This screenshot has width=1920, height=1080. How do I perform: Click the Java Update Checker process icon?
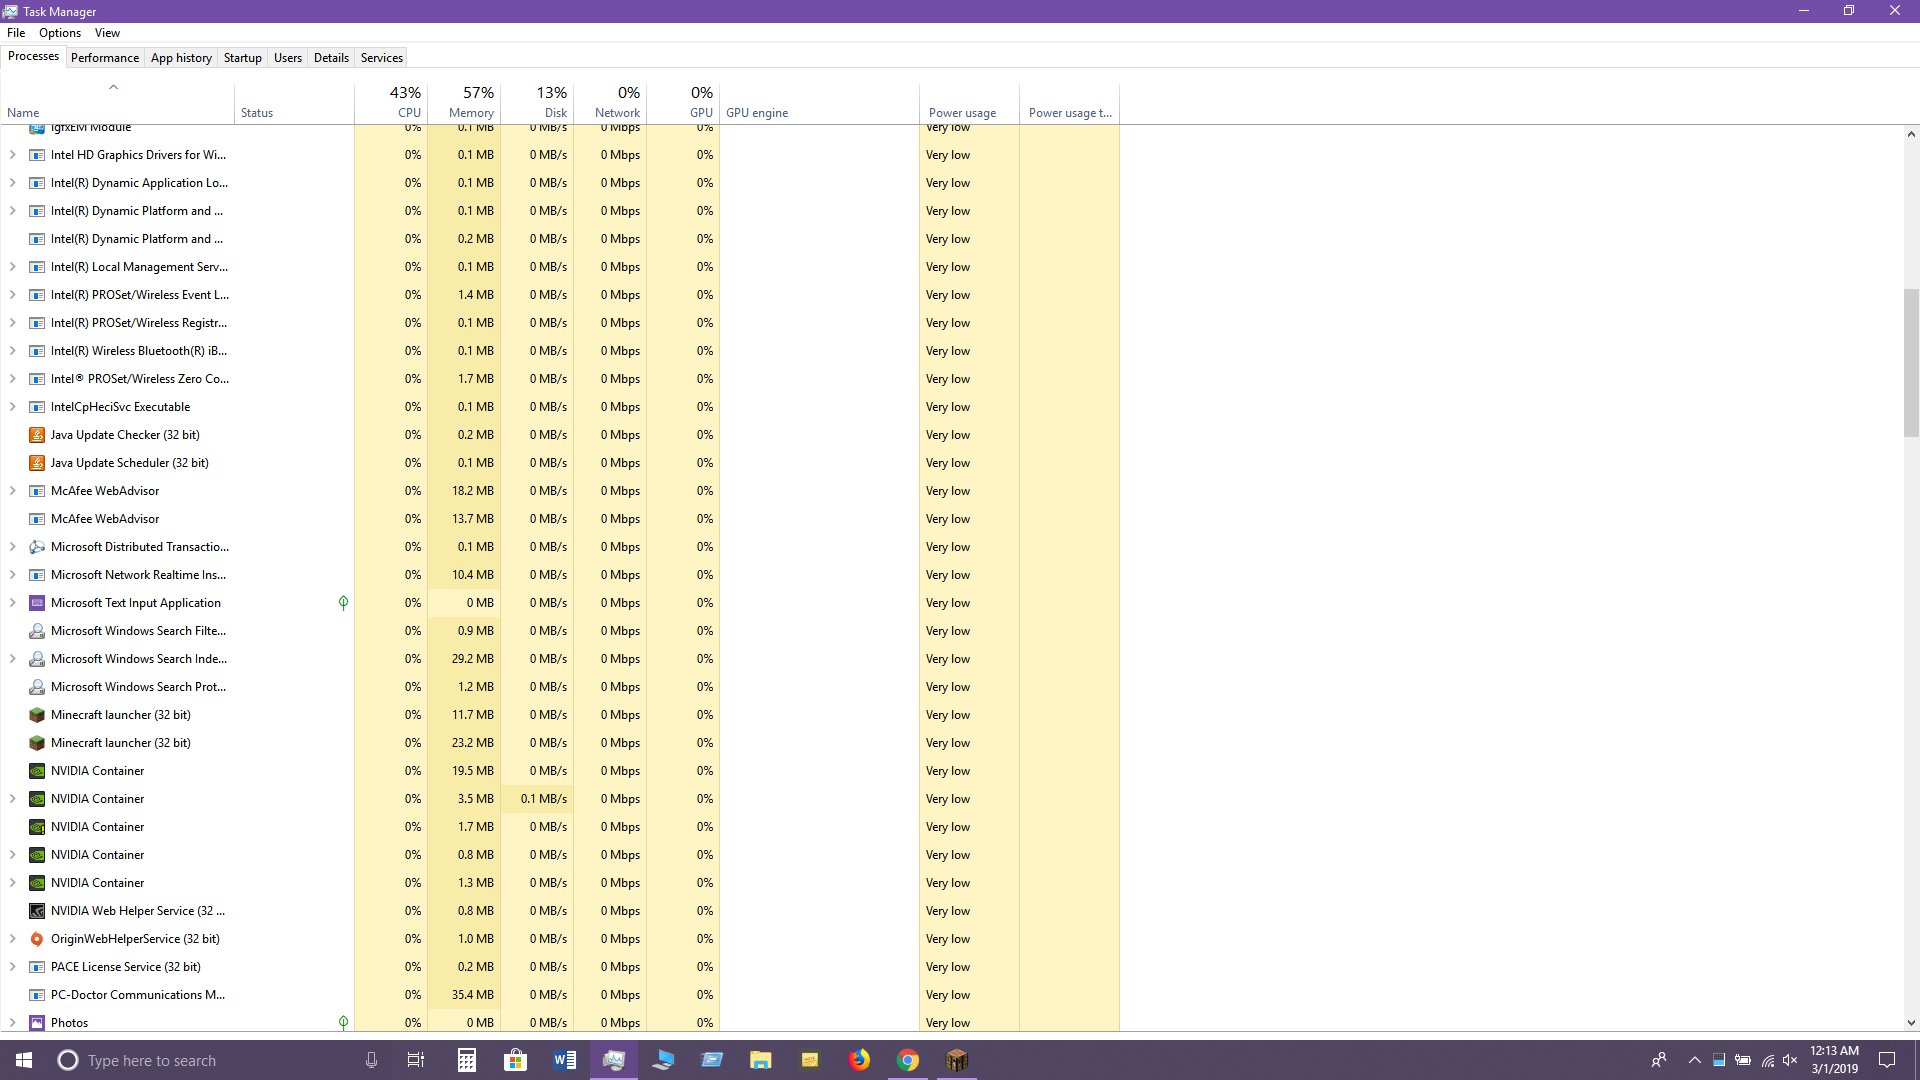(37, 435)
